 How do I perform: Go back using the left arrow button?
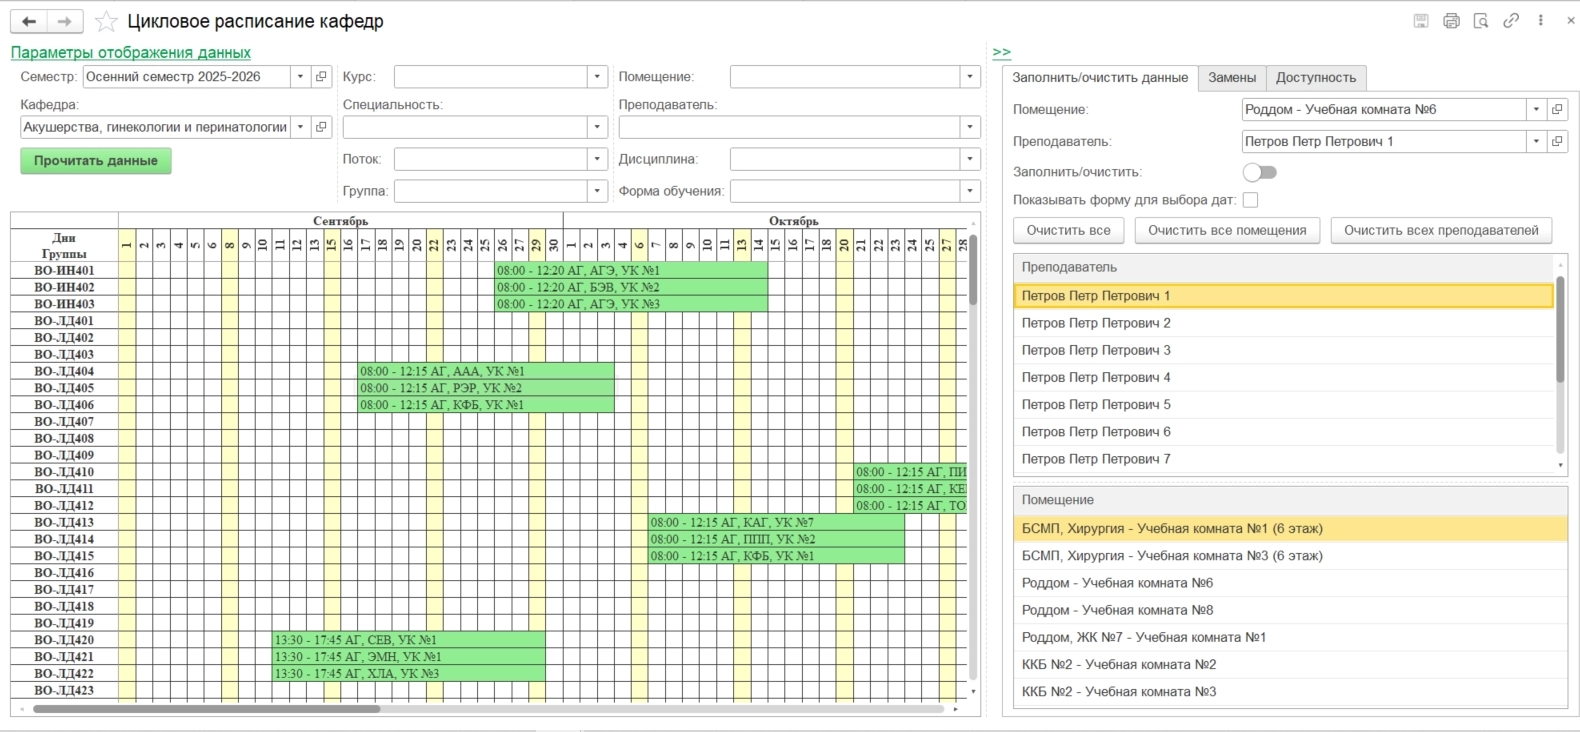(29, 22)
